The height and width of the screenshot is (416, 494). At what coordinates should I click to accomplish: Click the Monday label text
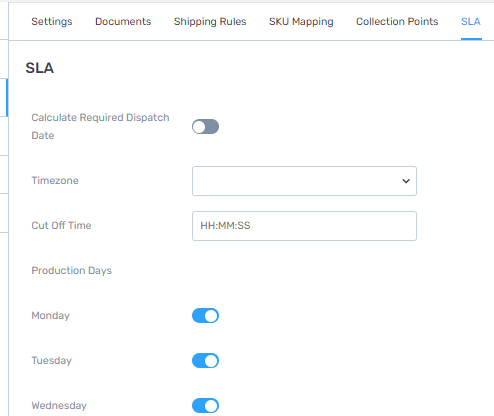(51, 316)
